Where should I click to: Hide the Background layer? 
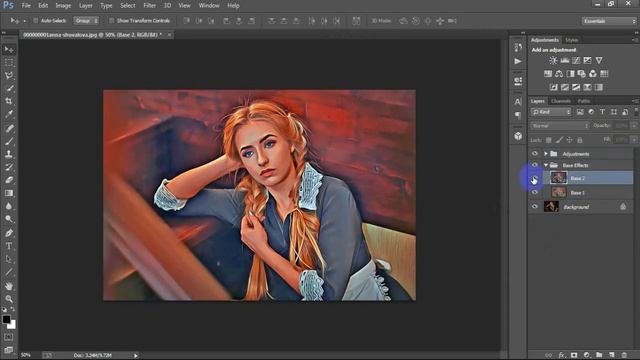[535, 207]
